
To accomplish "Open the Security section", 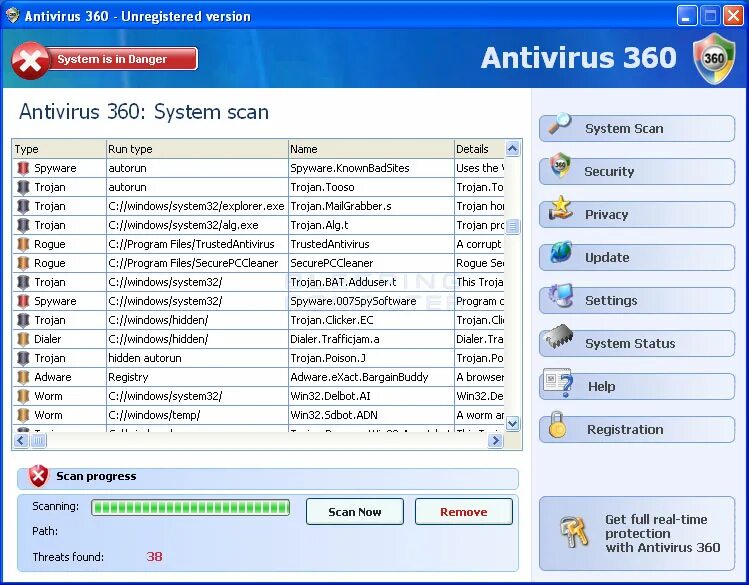I will point(637,171).
